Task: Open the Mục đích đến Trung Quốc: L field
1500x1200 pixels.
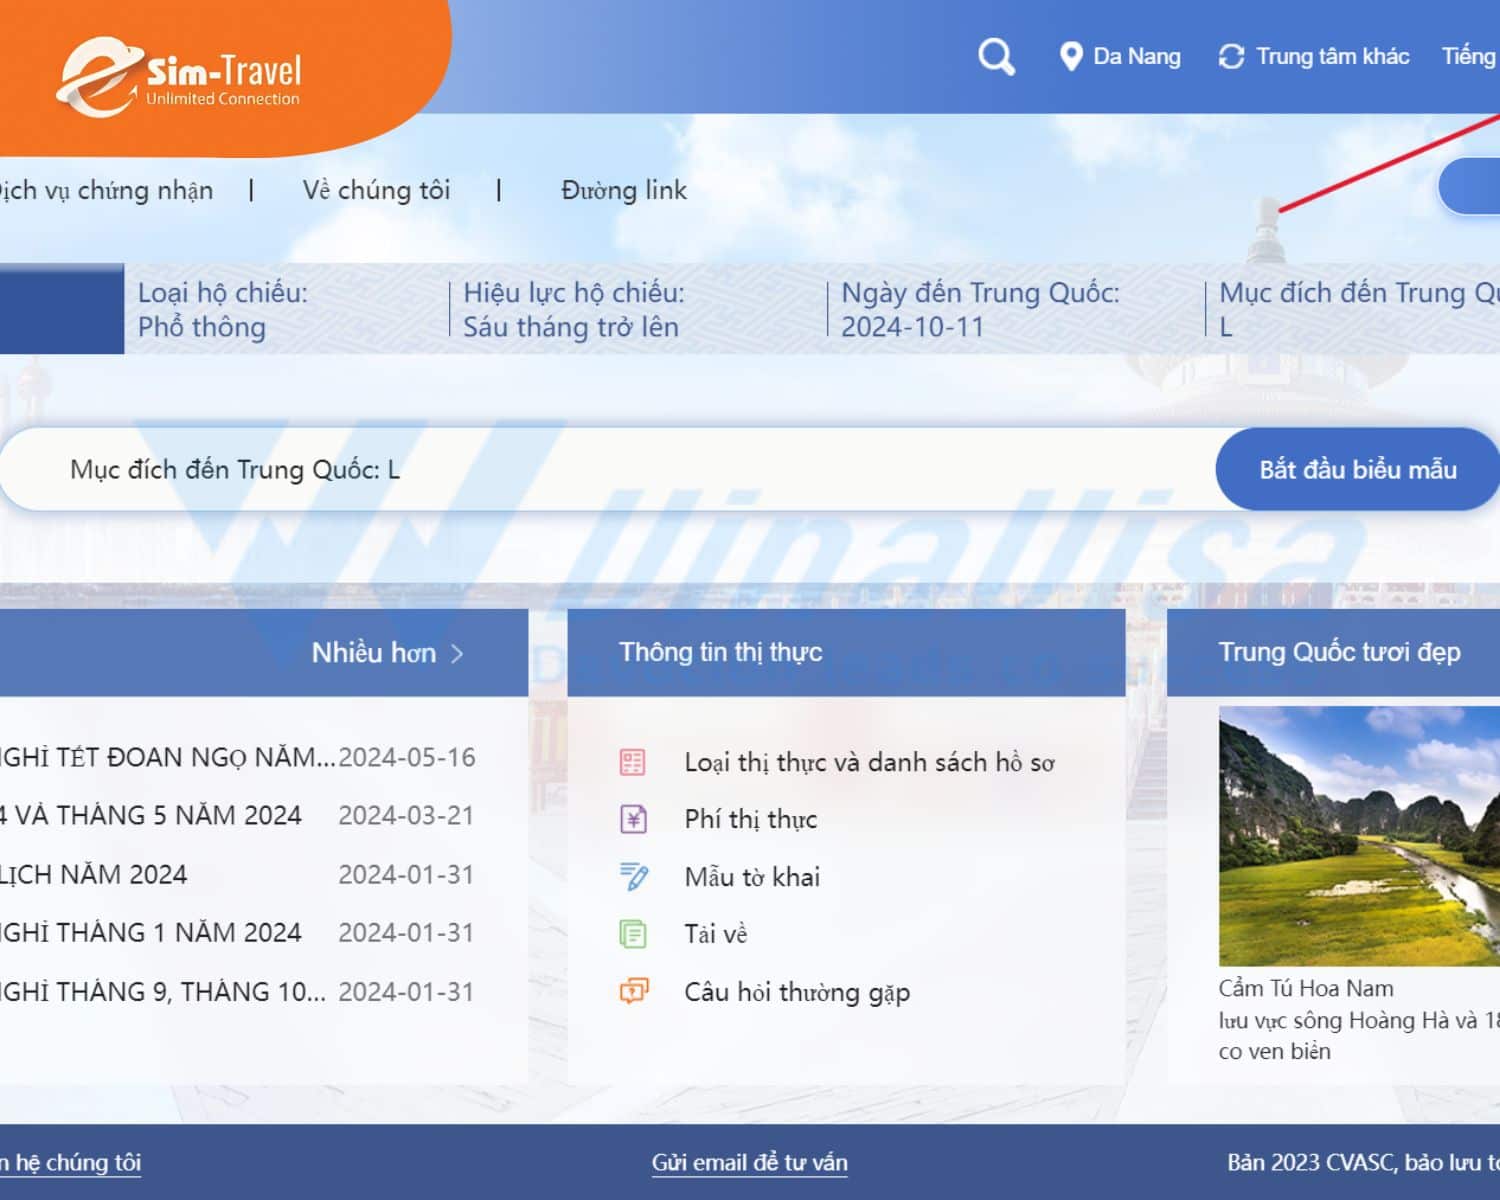Action: point(235,469)
